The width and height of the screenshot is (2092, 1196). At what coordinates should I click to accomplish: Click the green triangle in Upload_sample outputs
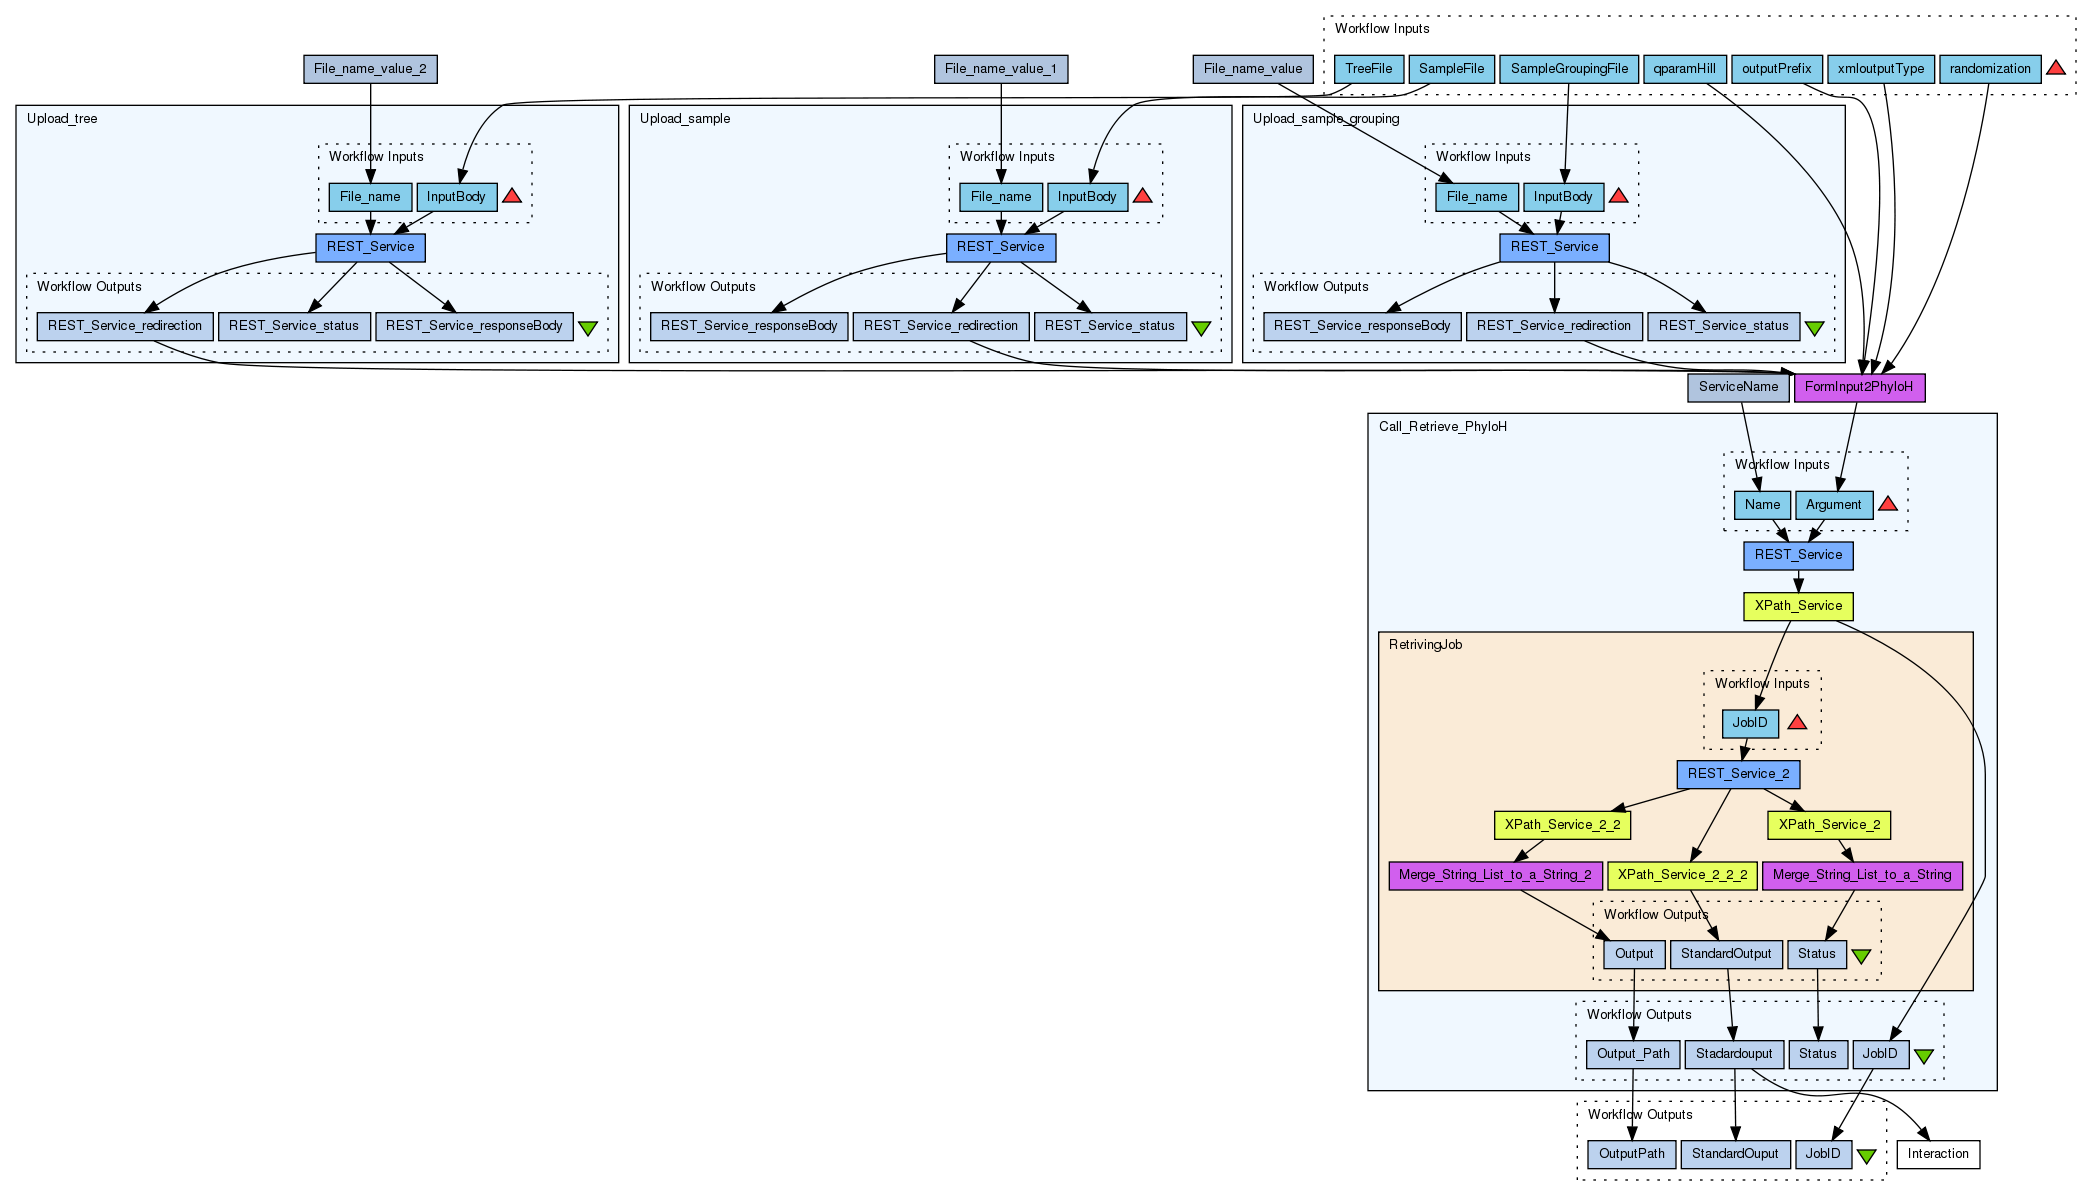pos(1201,327)
